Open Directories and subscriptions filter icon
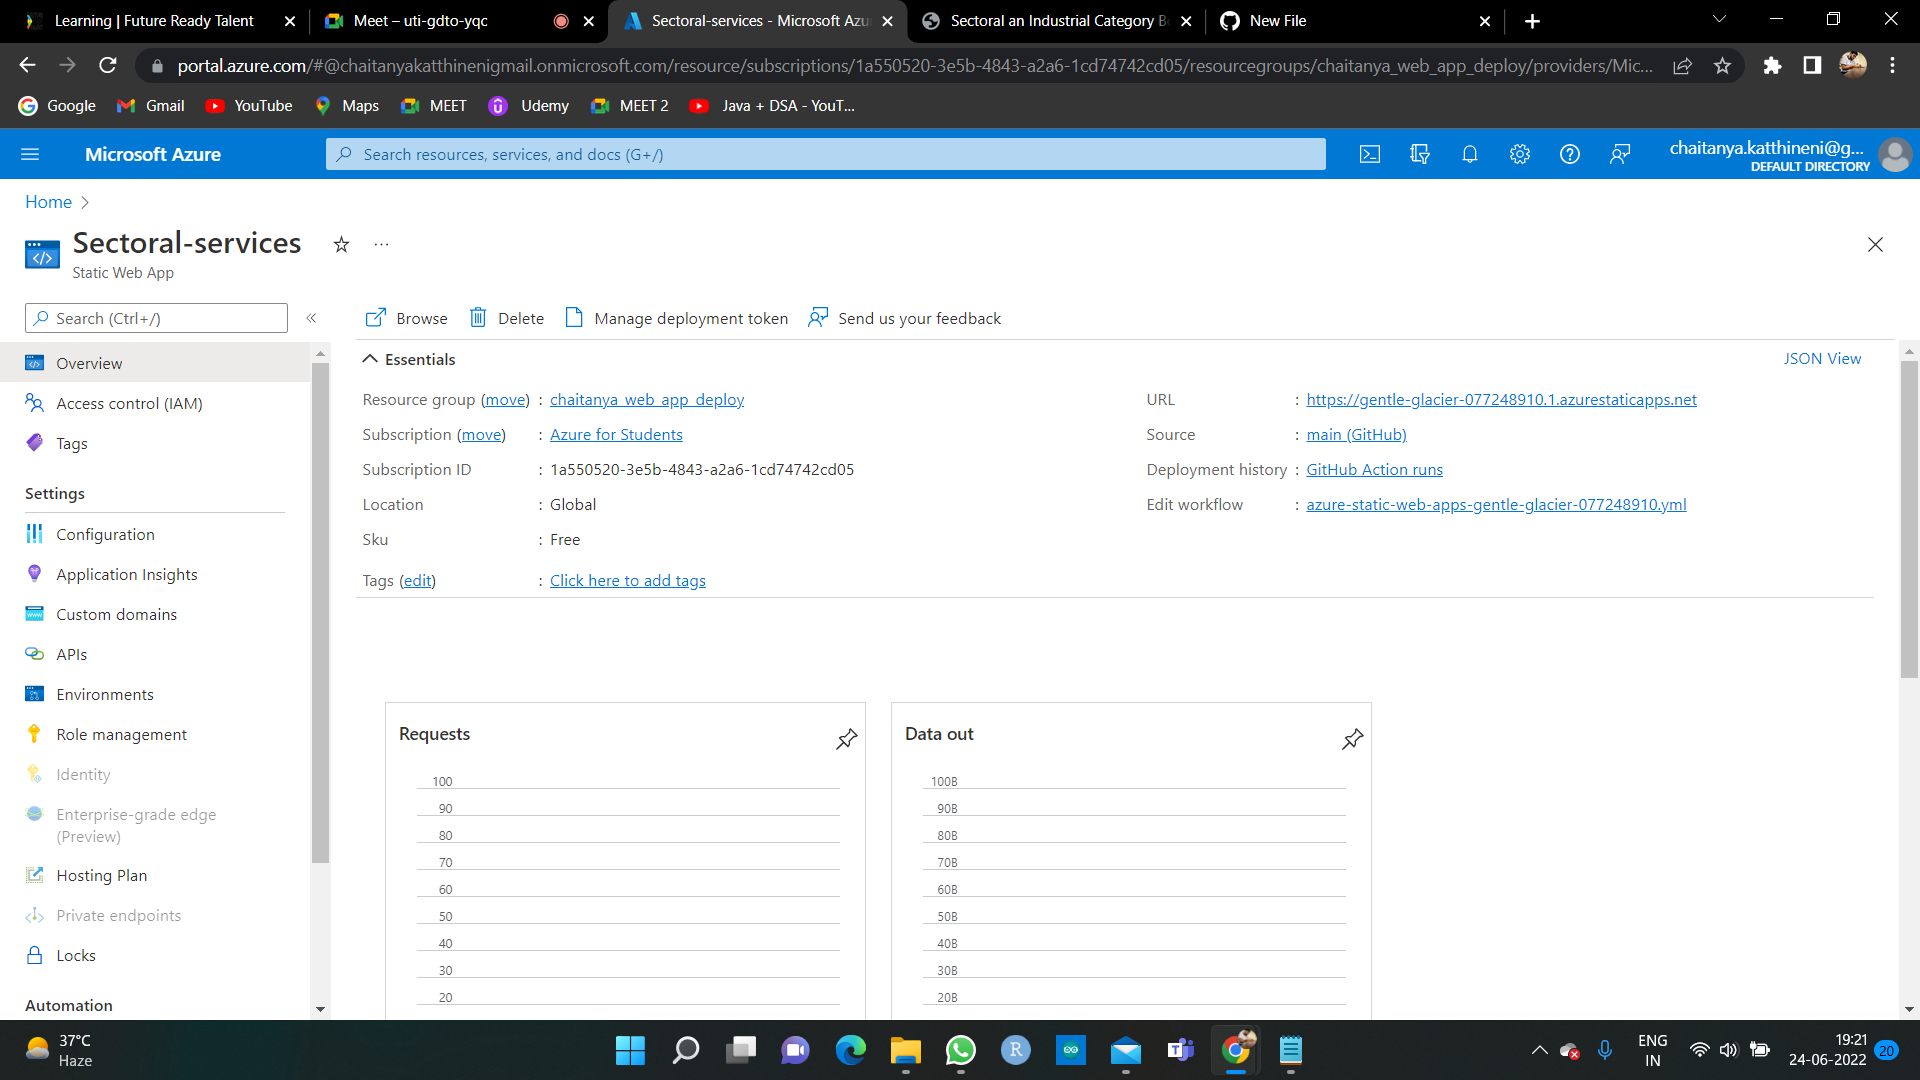The image size is (1920, 1080). pyautogui.click(x=1420, y=154)
